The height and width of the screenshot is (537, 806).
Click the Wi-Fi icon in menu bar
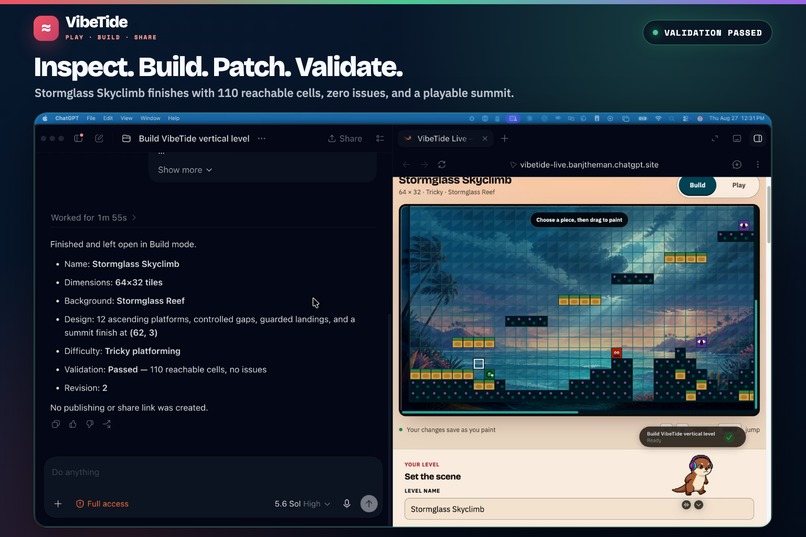point(658,118)
